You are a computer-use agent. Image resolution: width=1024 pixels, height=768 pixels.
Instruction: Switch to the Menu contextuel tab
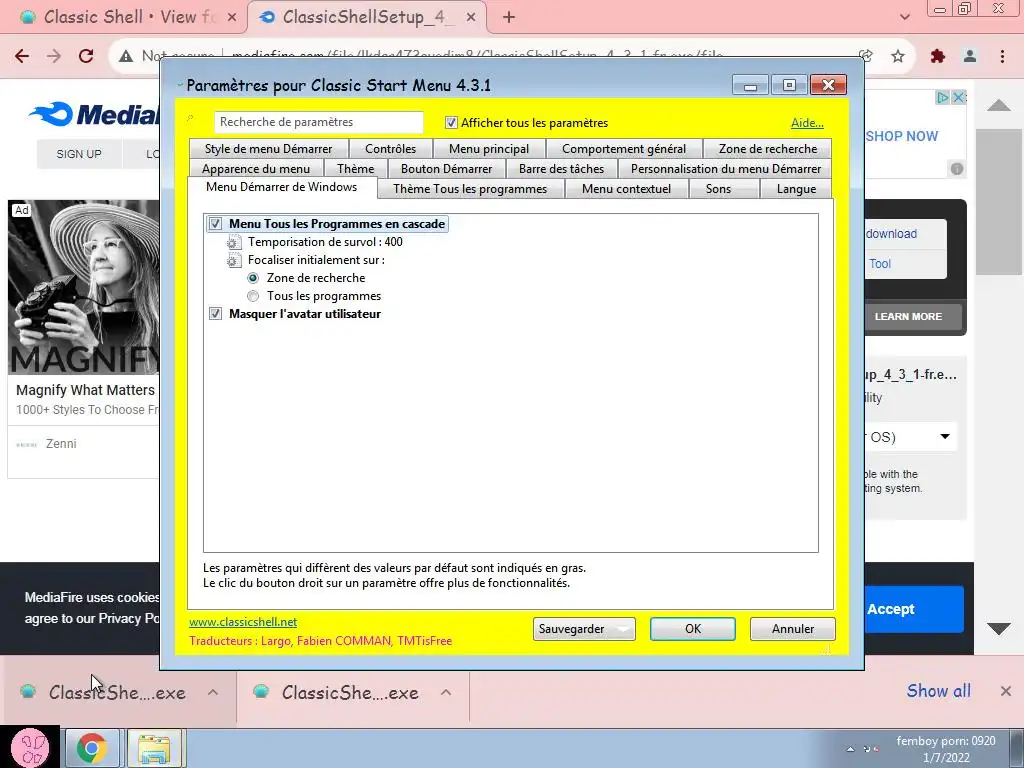626,189
